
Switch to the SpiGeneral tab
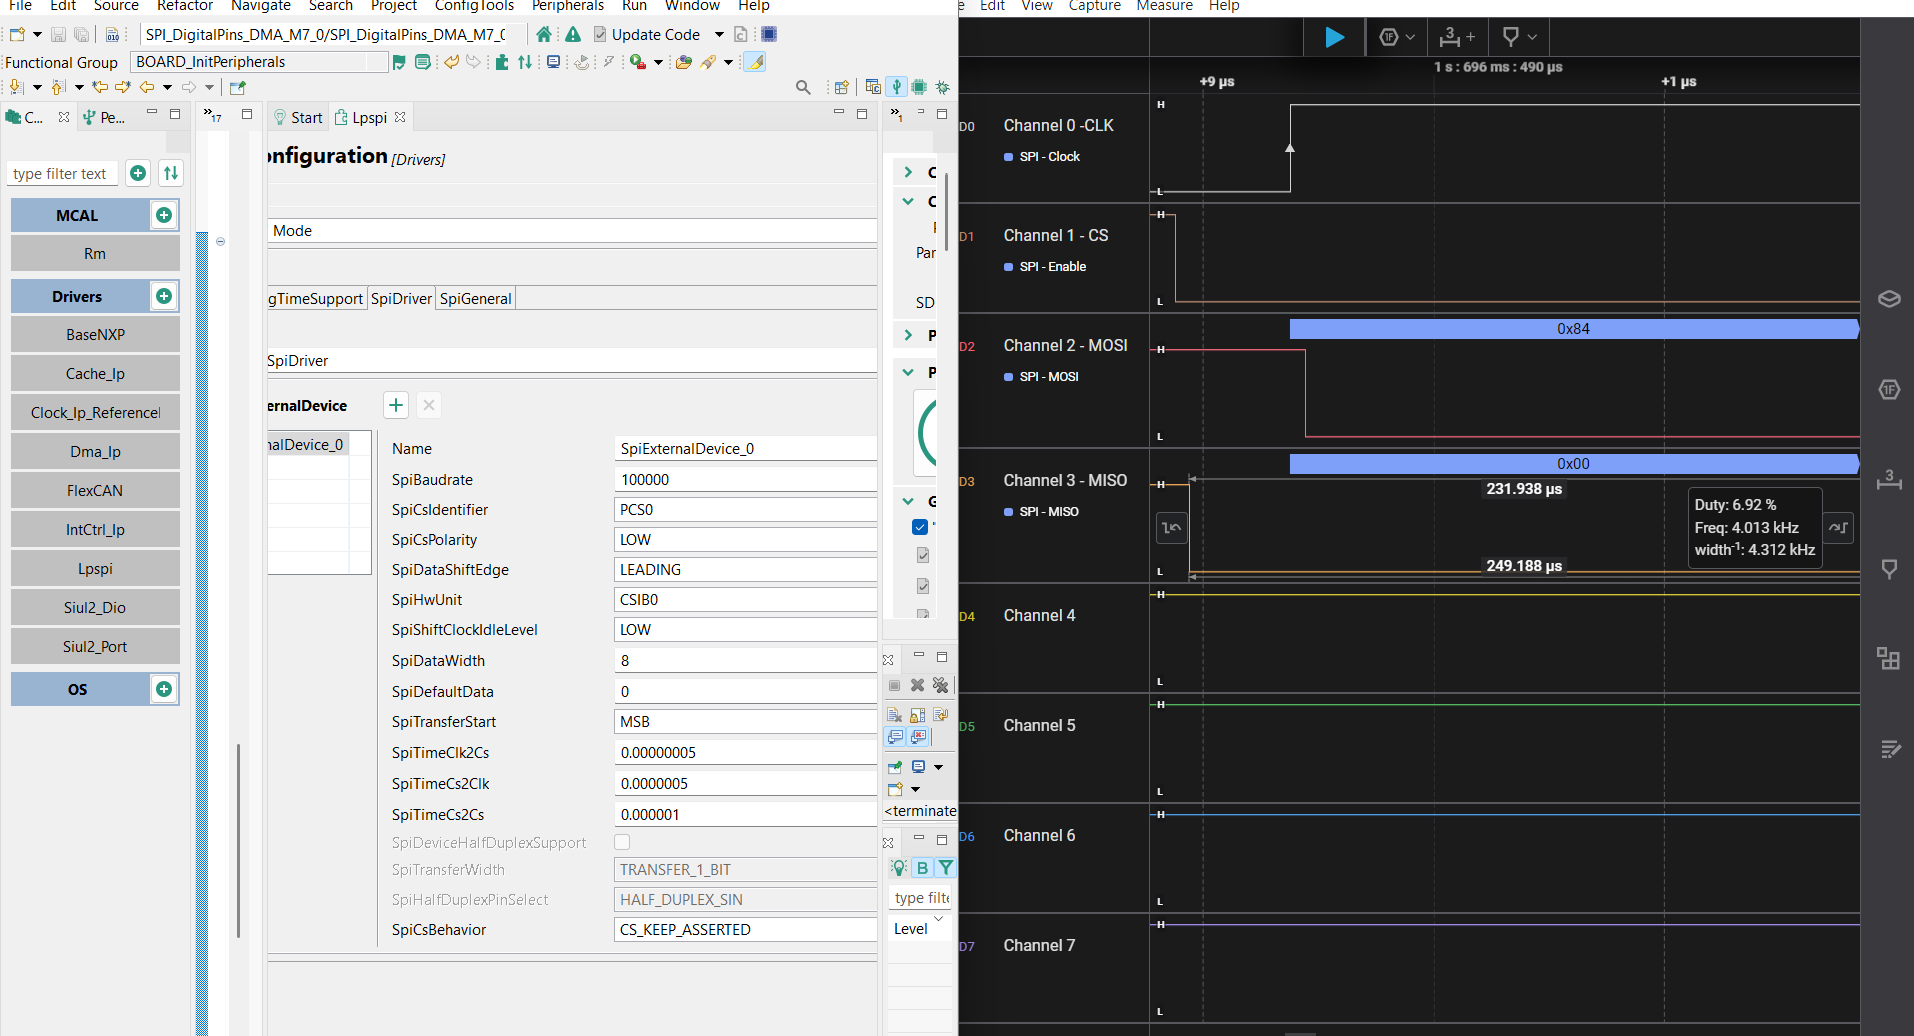click(475, 298)
